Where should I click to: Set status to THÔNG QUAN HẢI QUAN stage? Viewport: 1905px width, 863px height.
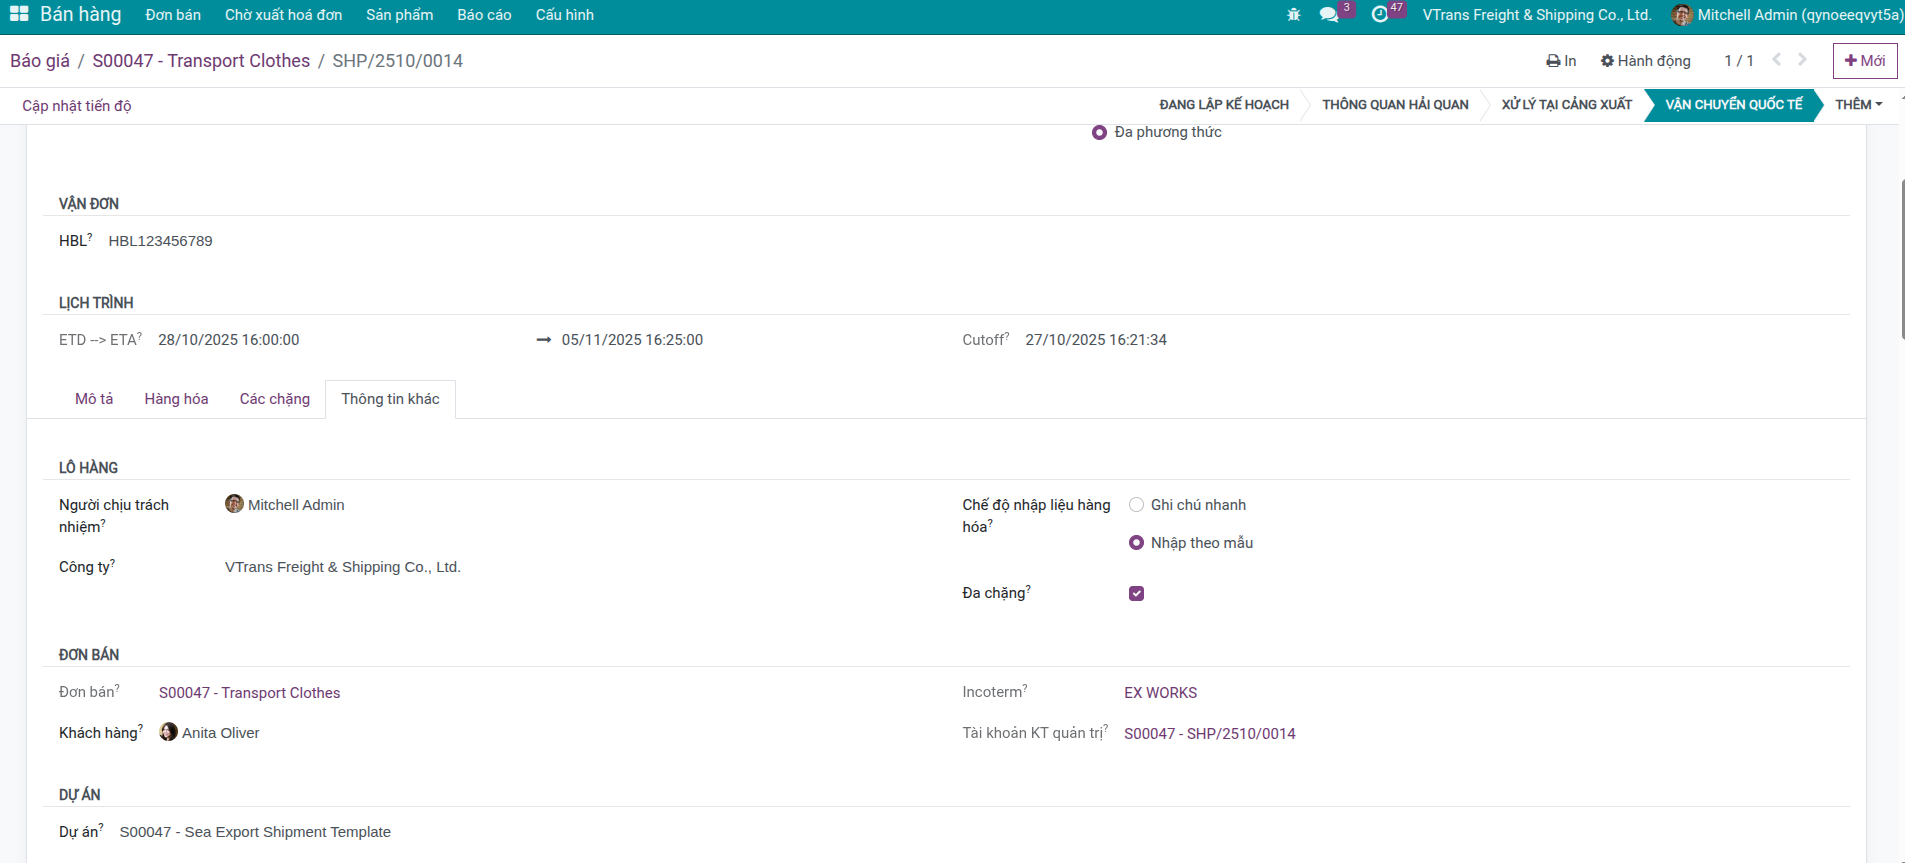click(x=1395, y=105)
